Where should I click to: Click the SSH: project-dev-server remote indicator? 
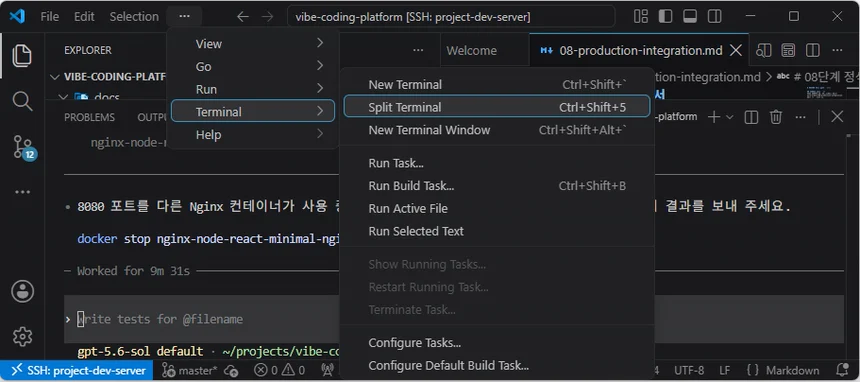point(75,370)
